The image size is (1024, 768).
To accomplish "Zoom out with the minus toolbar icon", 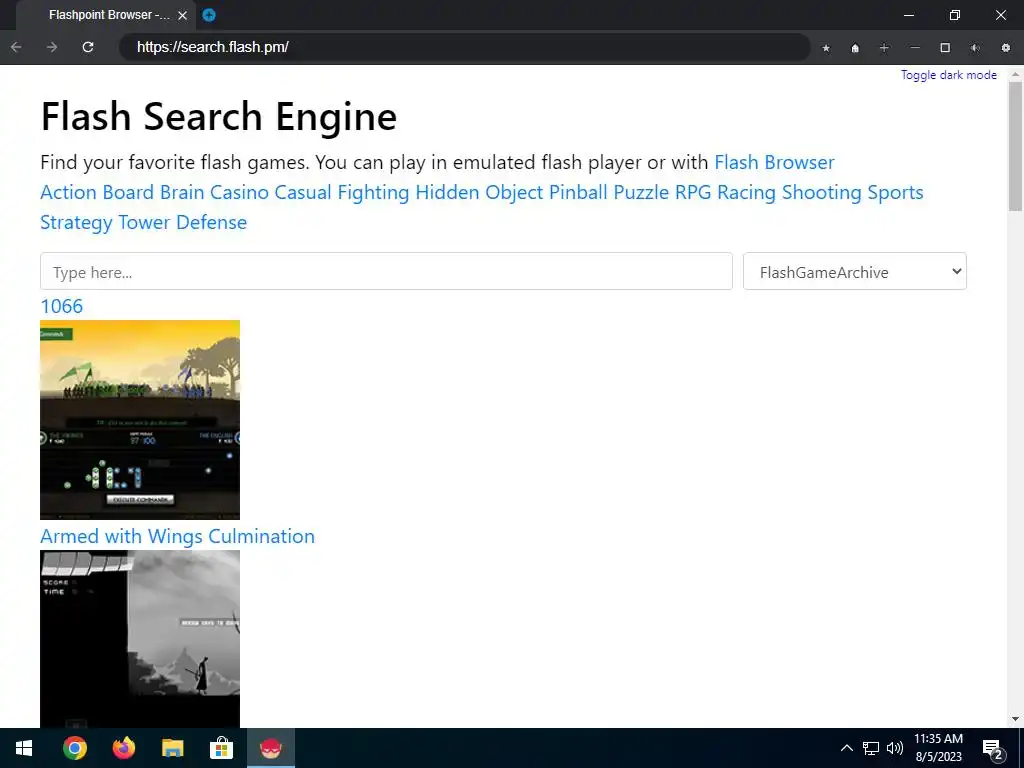I will [x=915, y=48].
